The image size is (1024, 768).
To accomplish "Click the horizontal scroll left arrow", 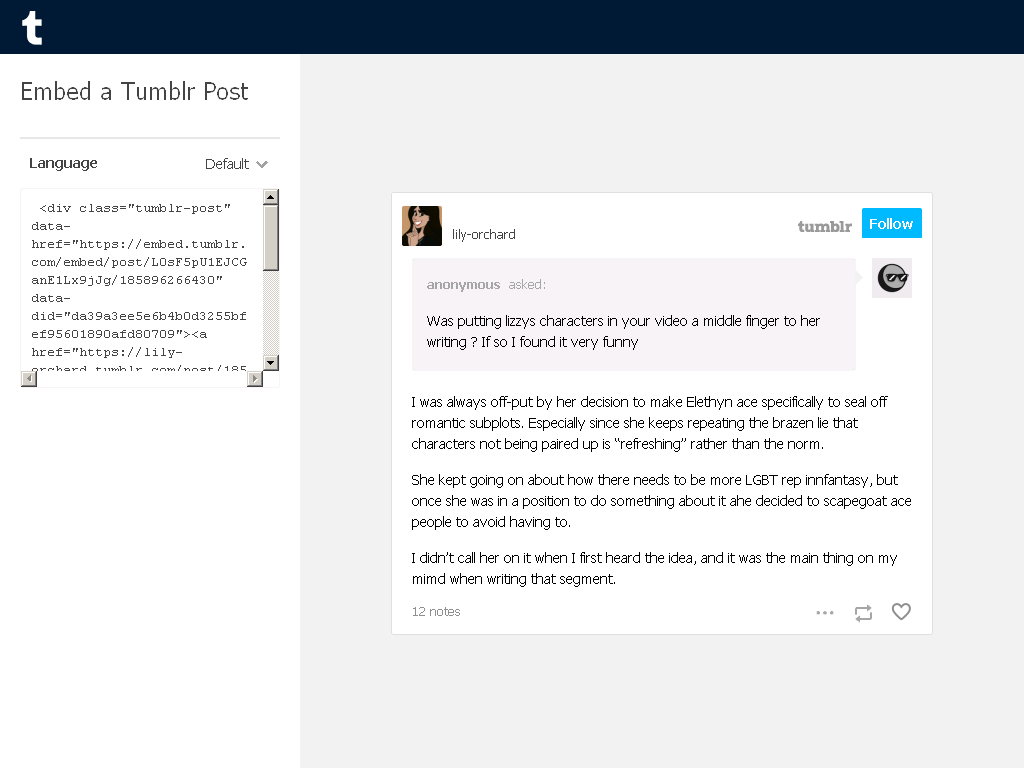I will tap(29, 379).
